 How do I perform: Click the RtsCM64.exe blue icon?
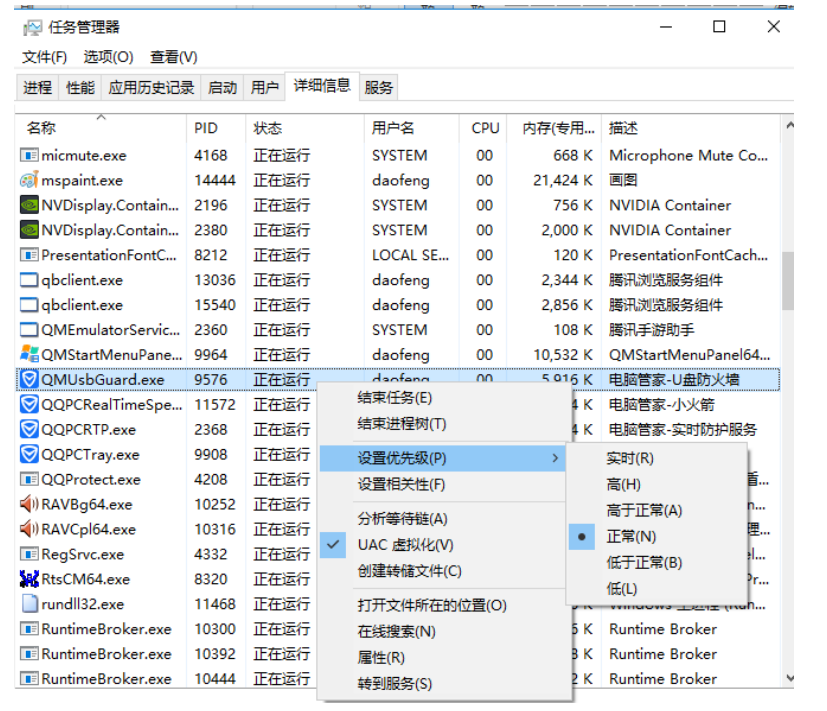(29, 579)
